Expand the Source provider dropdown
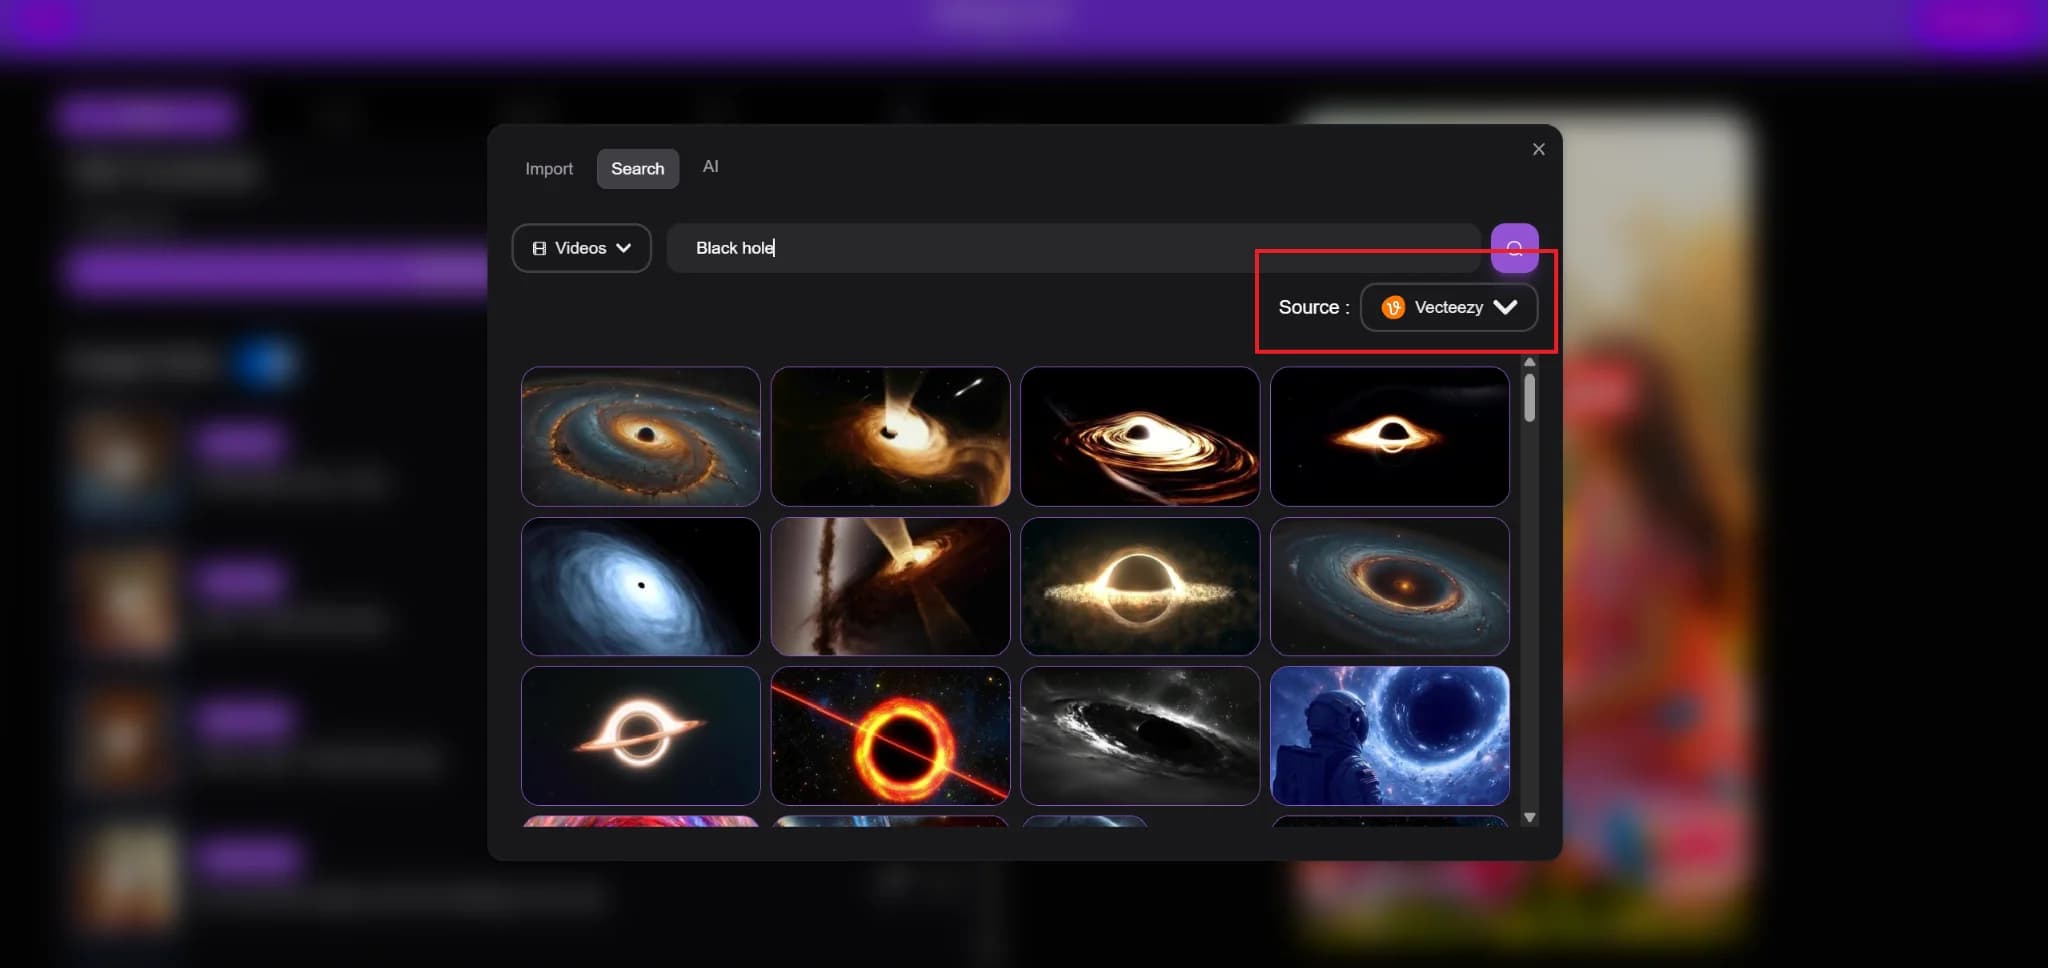The height and width of the screenshot is (968, 2048). [1449, 307]
